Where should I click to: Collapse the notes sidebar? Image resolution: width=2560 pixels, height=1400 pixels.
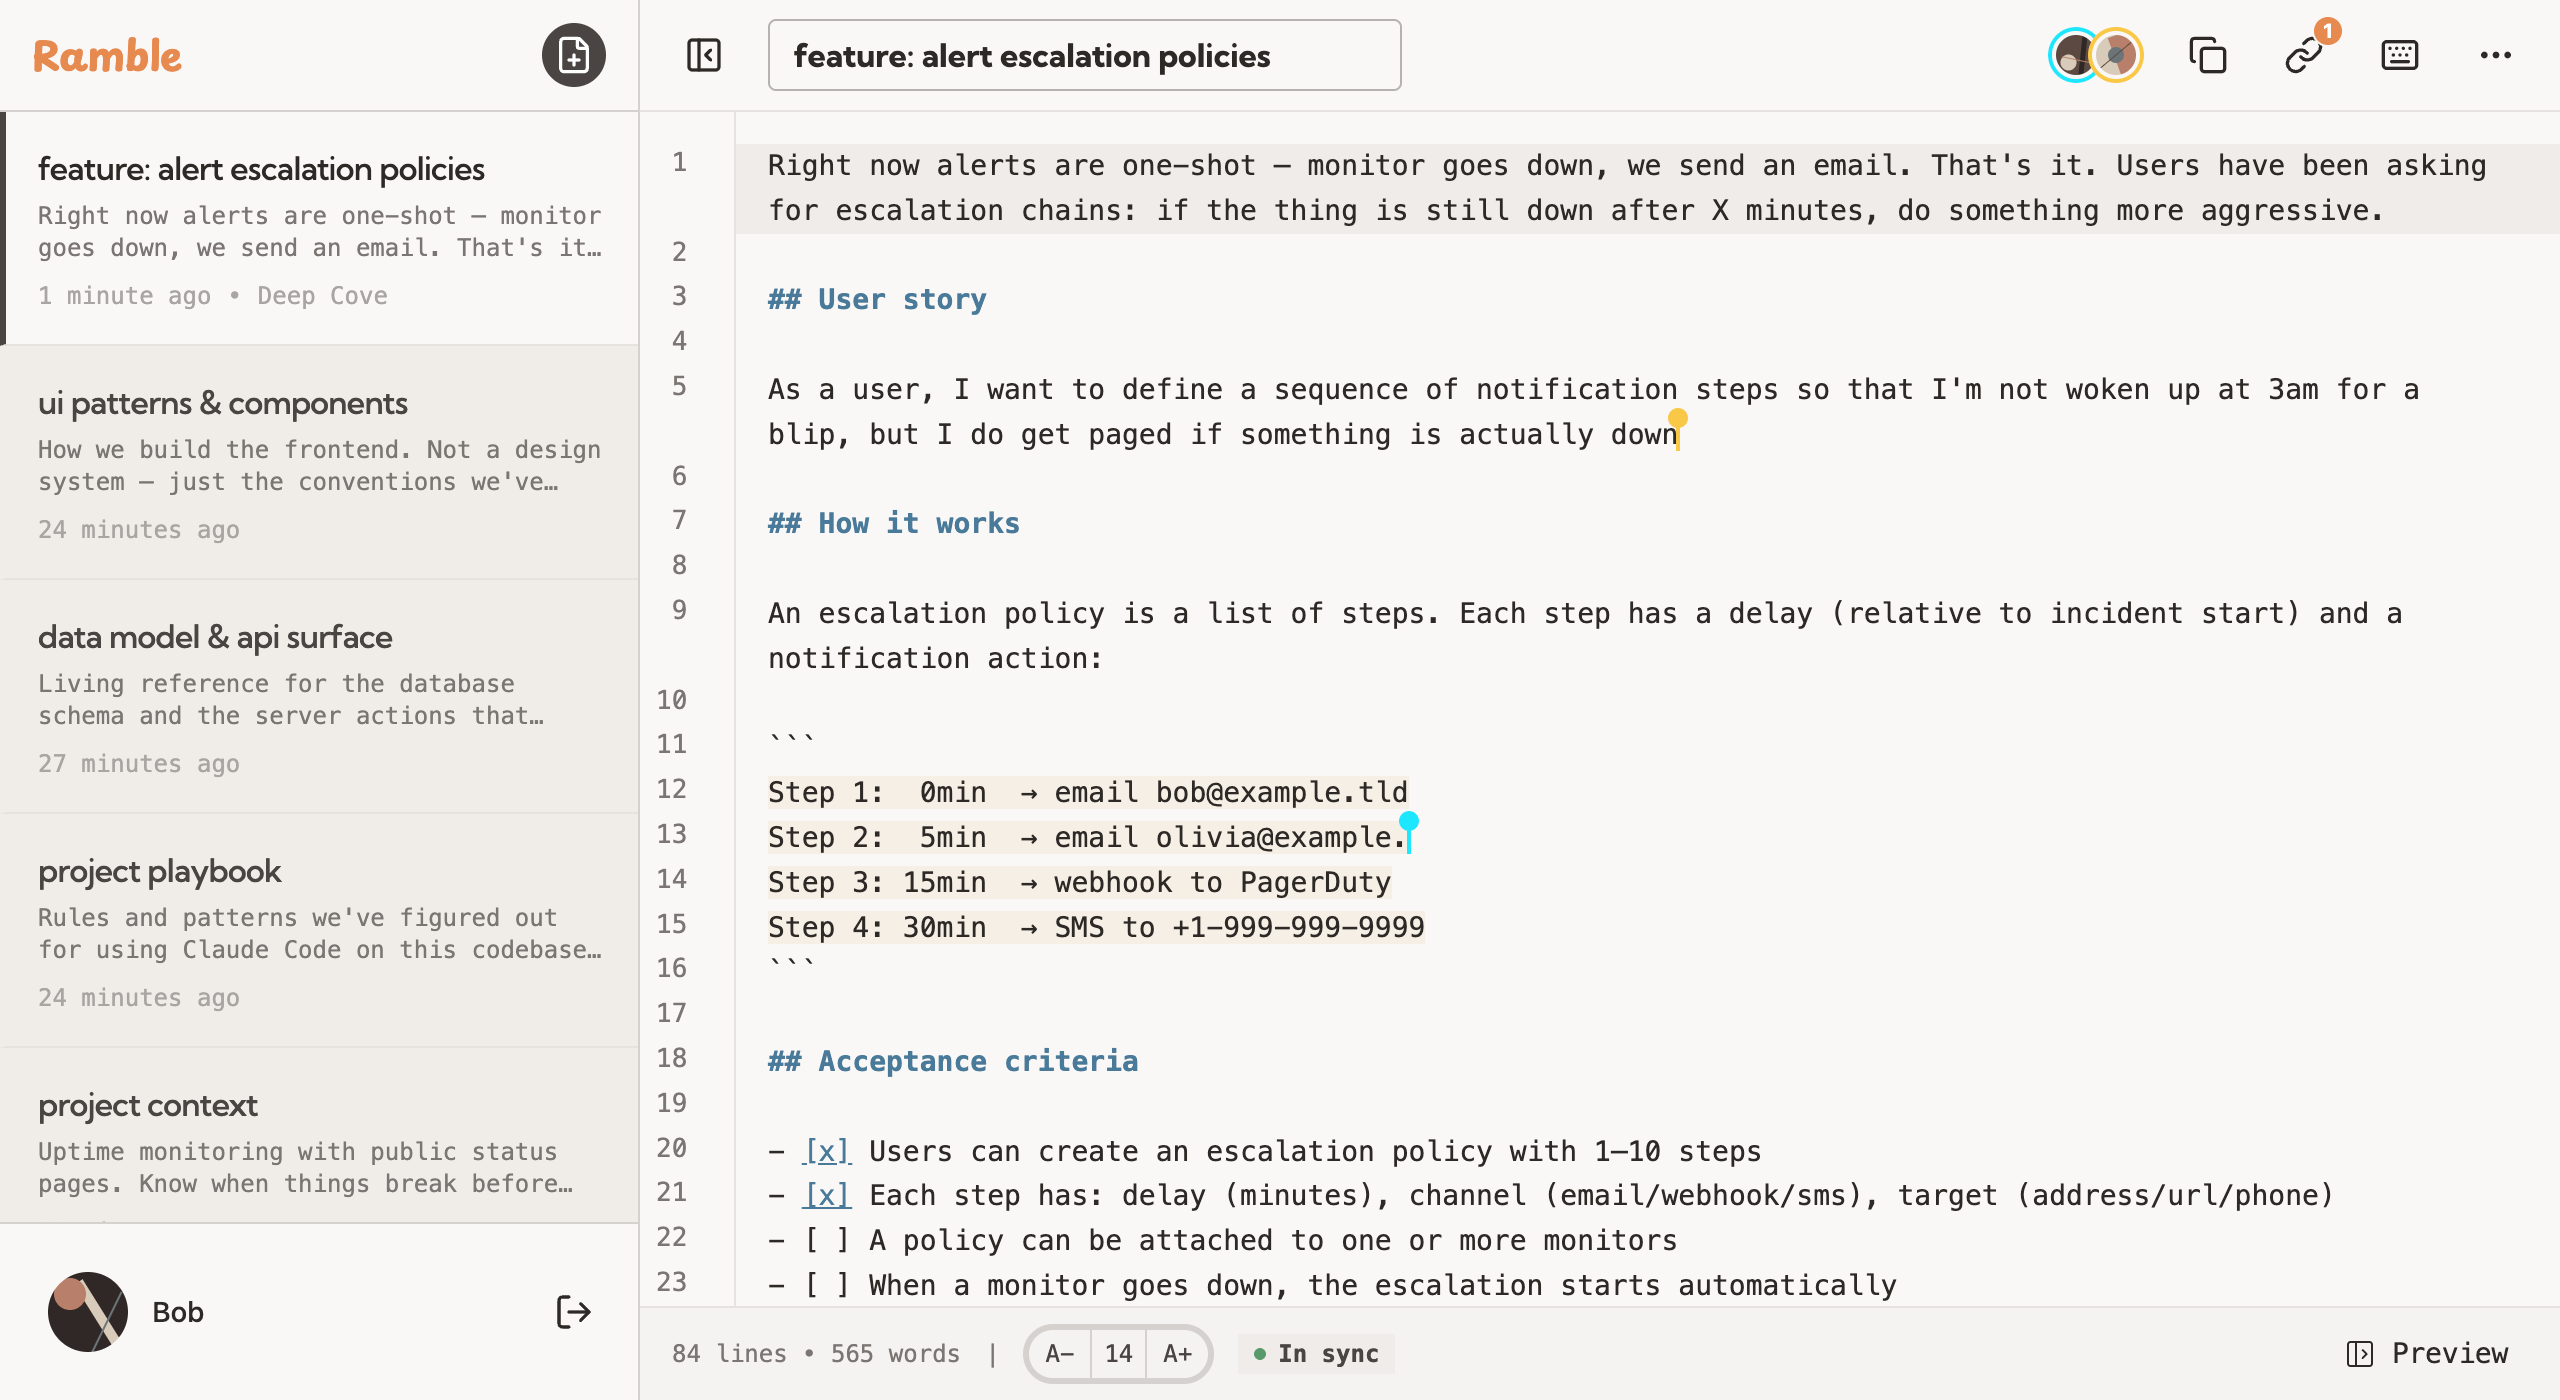tap(703, 55)
